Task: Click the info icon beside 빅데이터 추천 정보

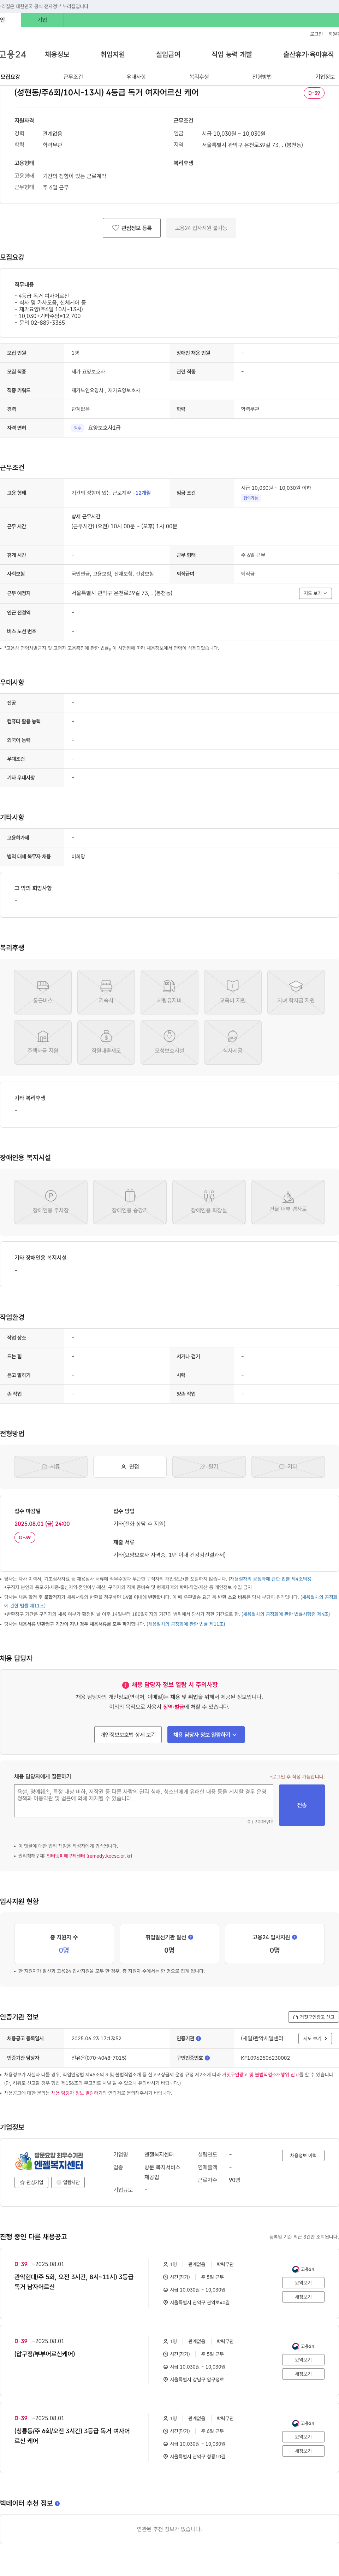Action: point(57,2503)
